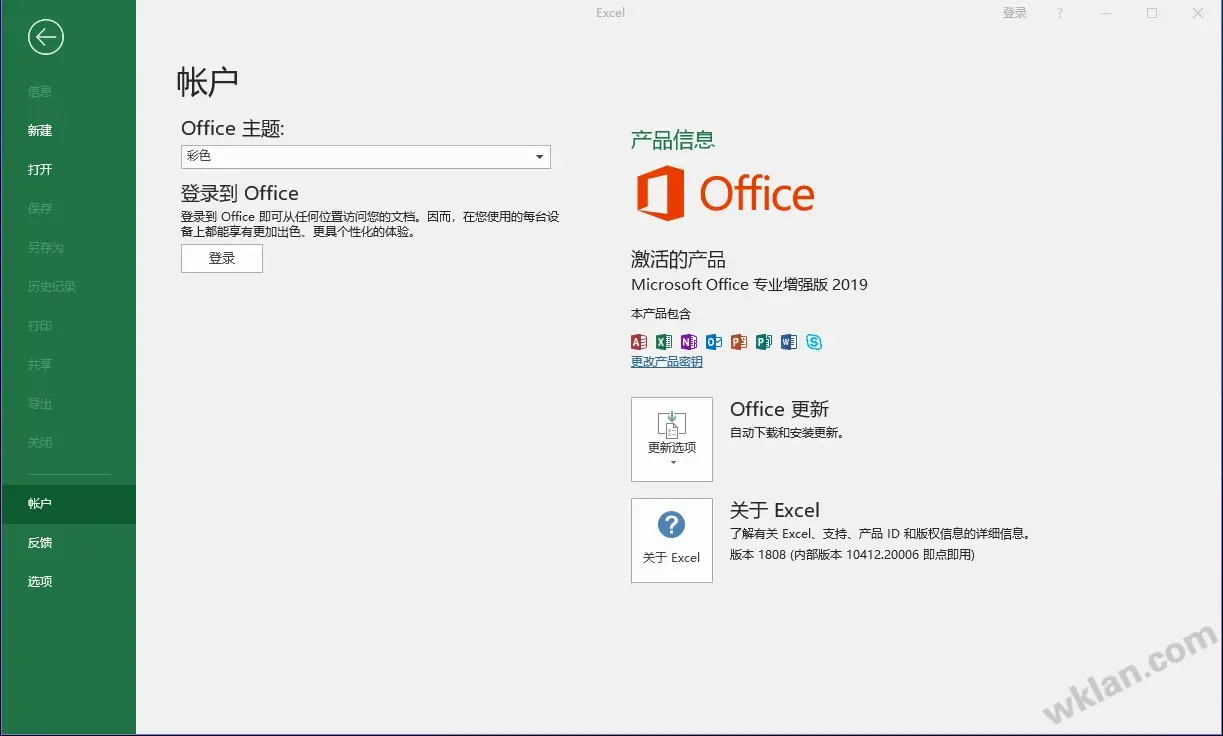Image resolution: width=1223 pixels, height=736 pixels.
Task: Click the purple OneNote product icon
Action: [689, 342]
